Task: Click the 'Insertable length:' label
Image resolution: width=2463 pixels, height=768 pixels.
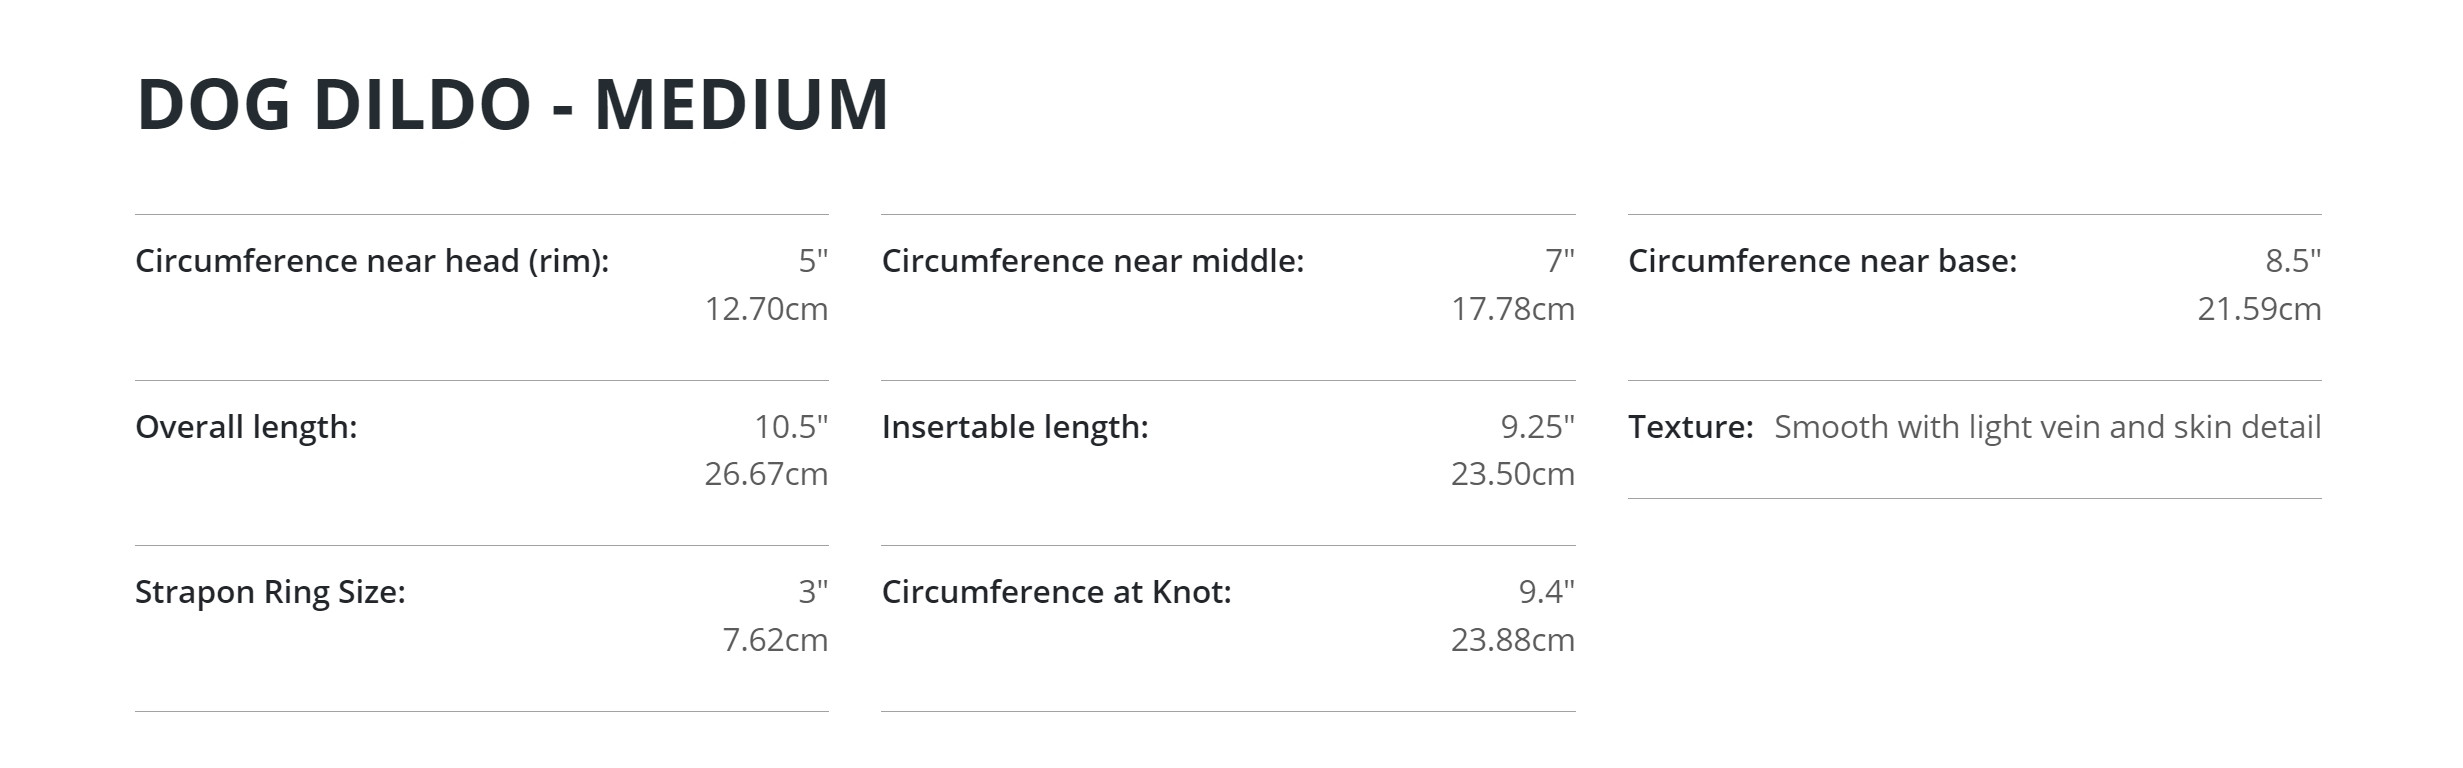Action: coord(1015,427)
